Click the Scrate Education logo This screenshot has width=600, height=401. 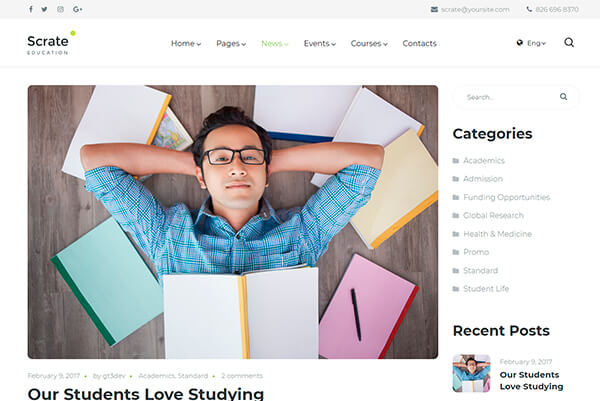(x=51, y=42)
